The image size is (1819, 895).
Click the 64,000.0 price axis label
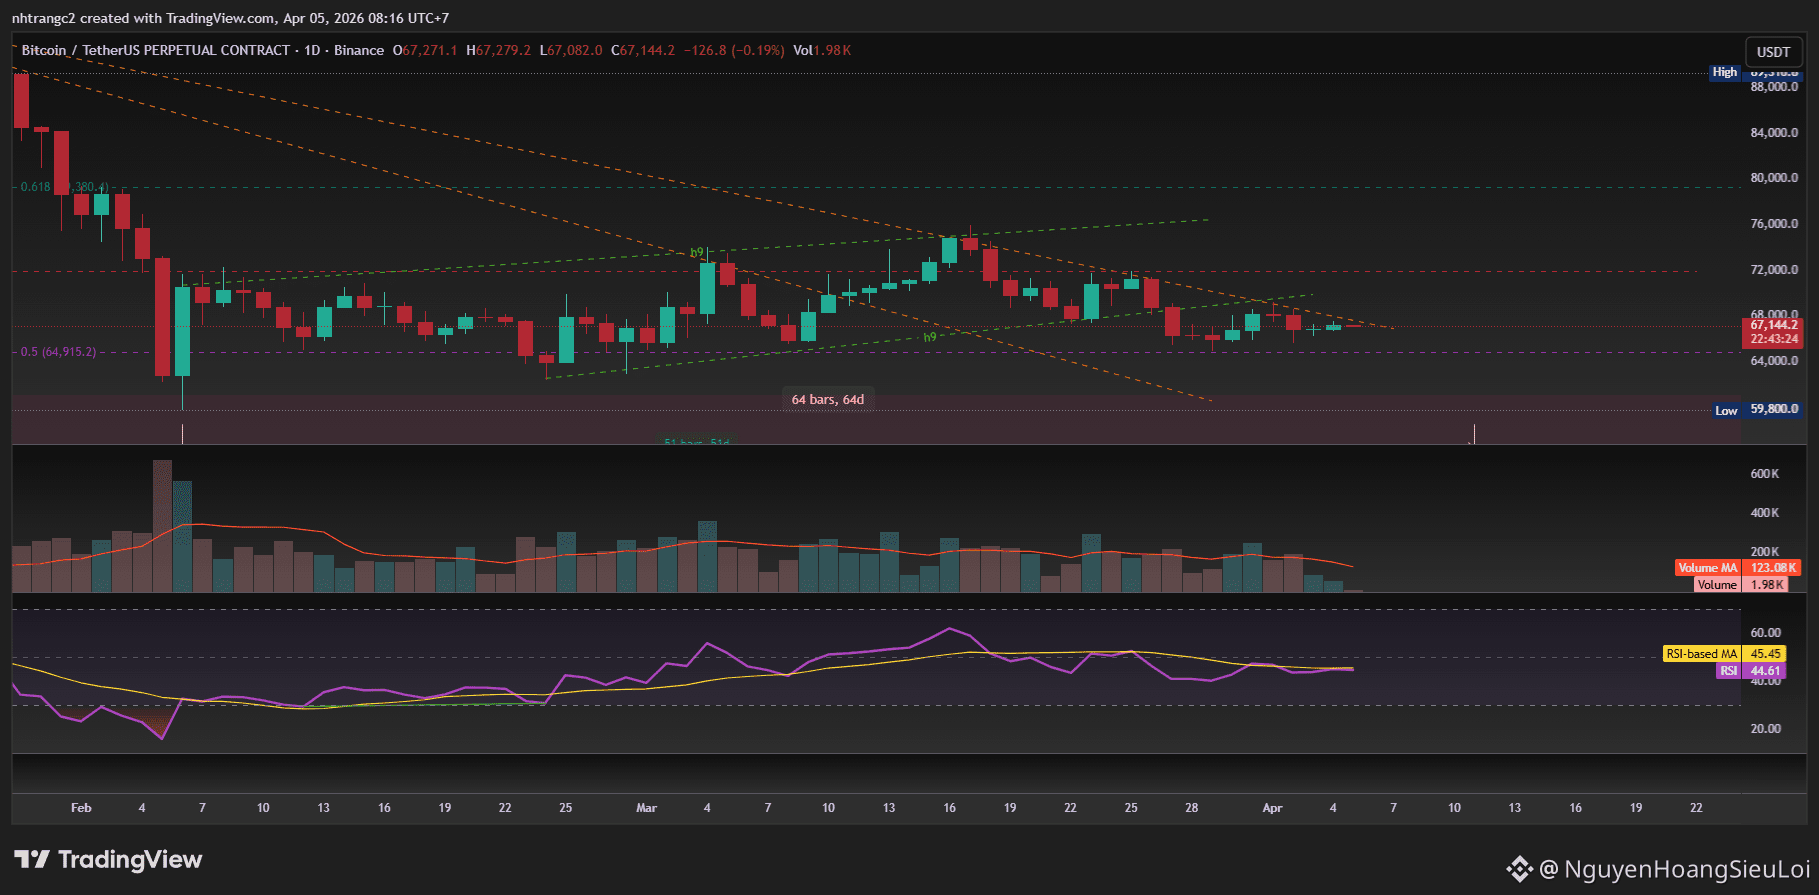(1774, 361)
